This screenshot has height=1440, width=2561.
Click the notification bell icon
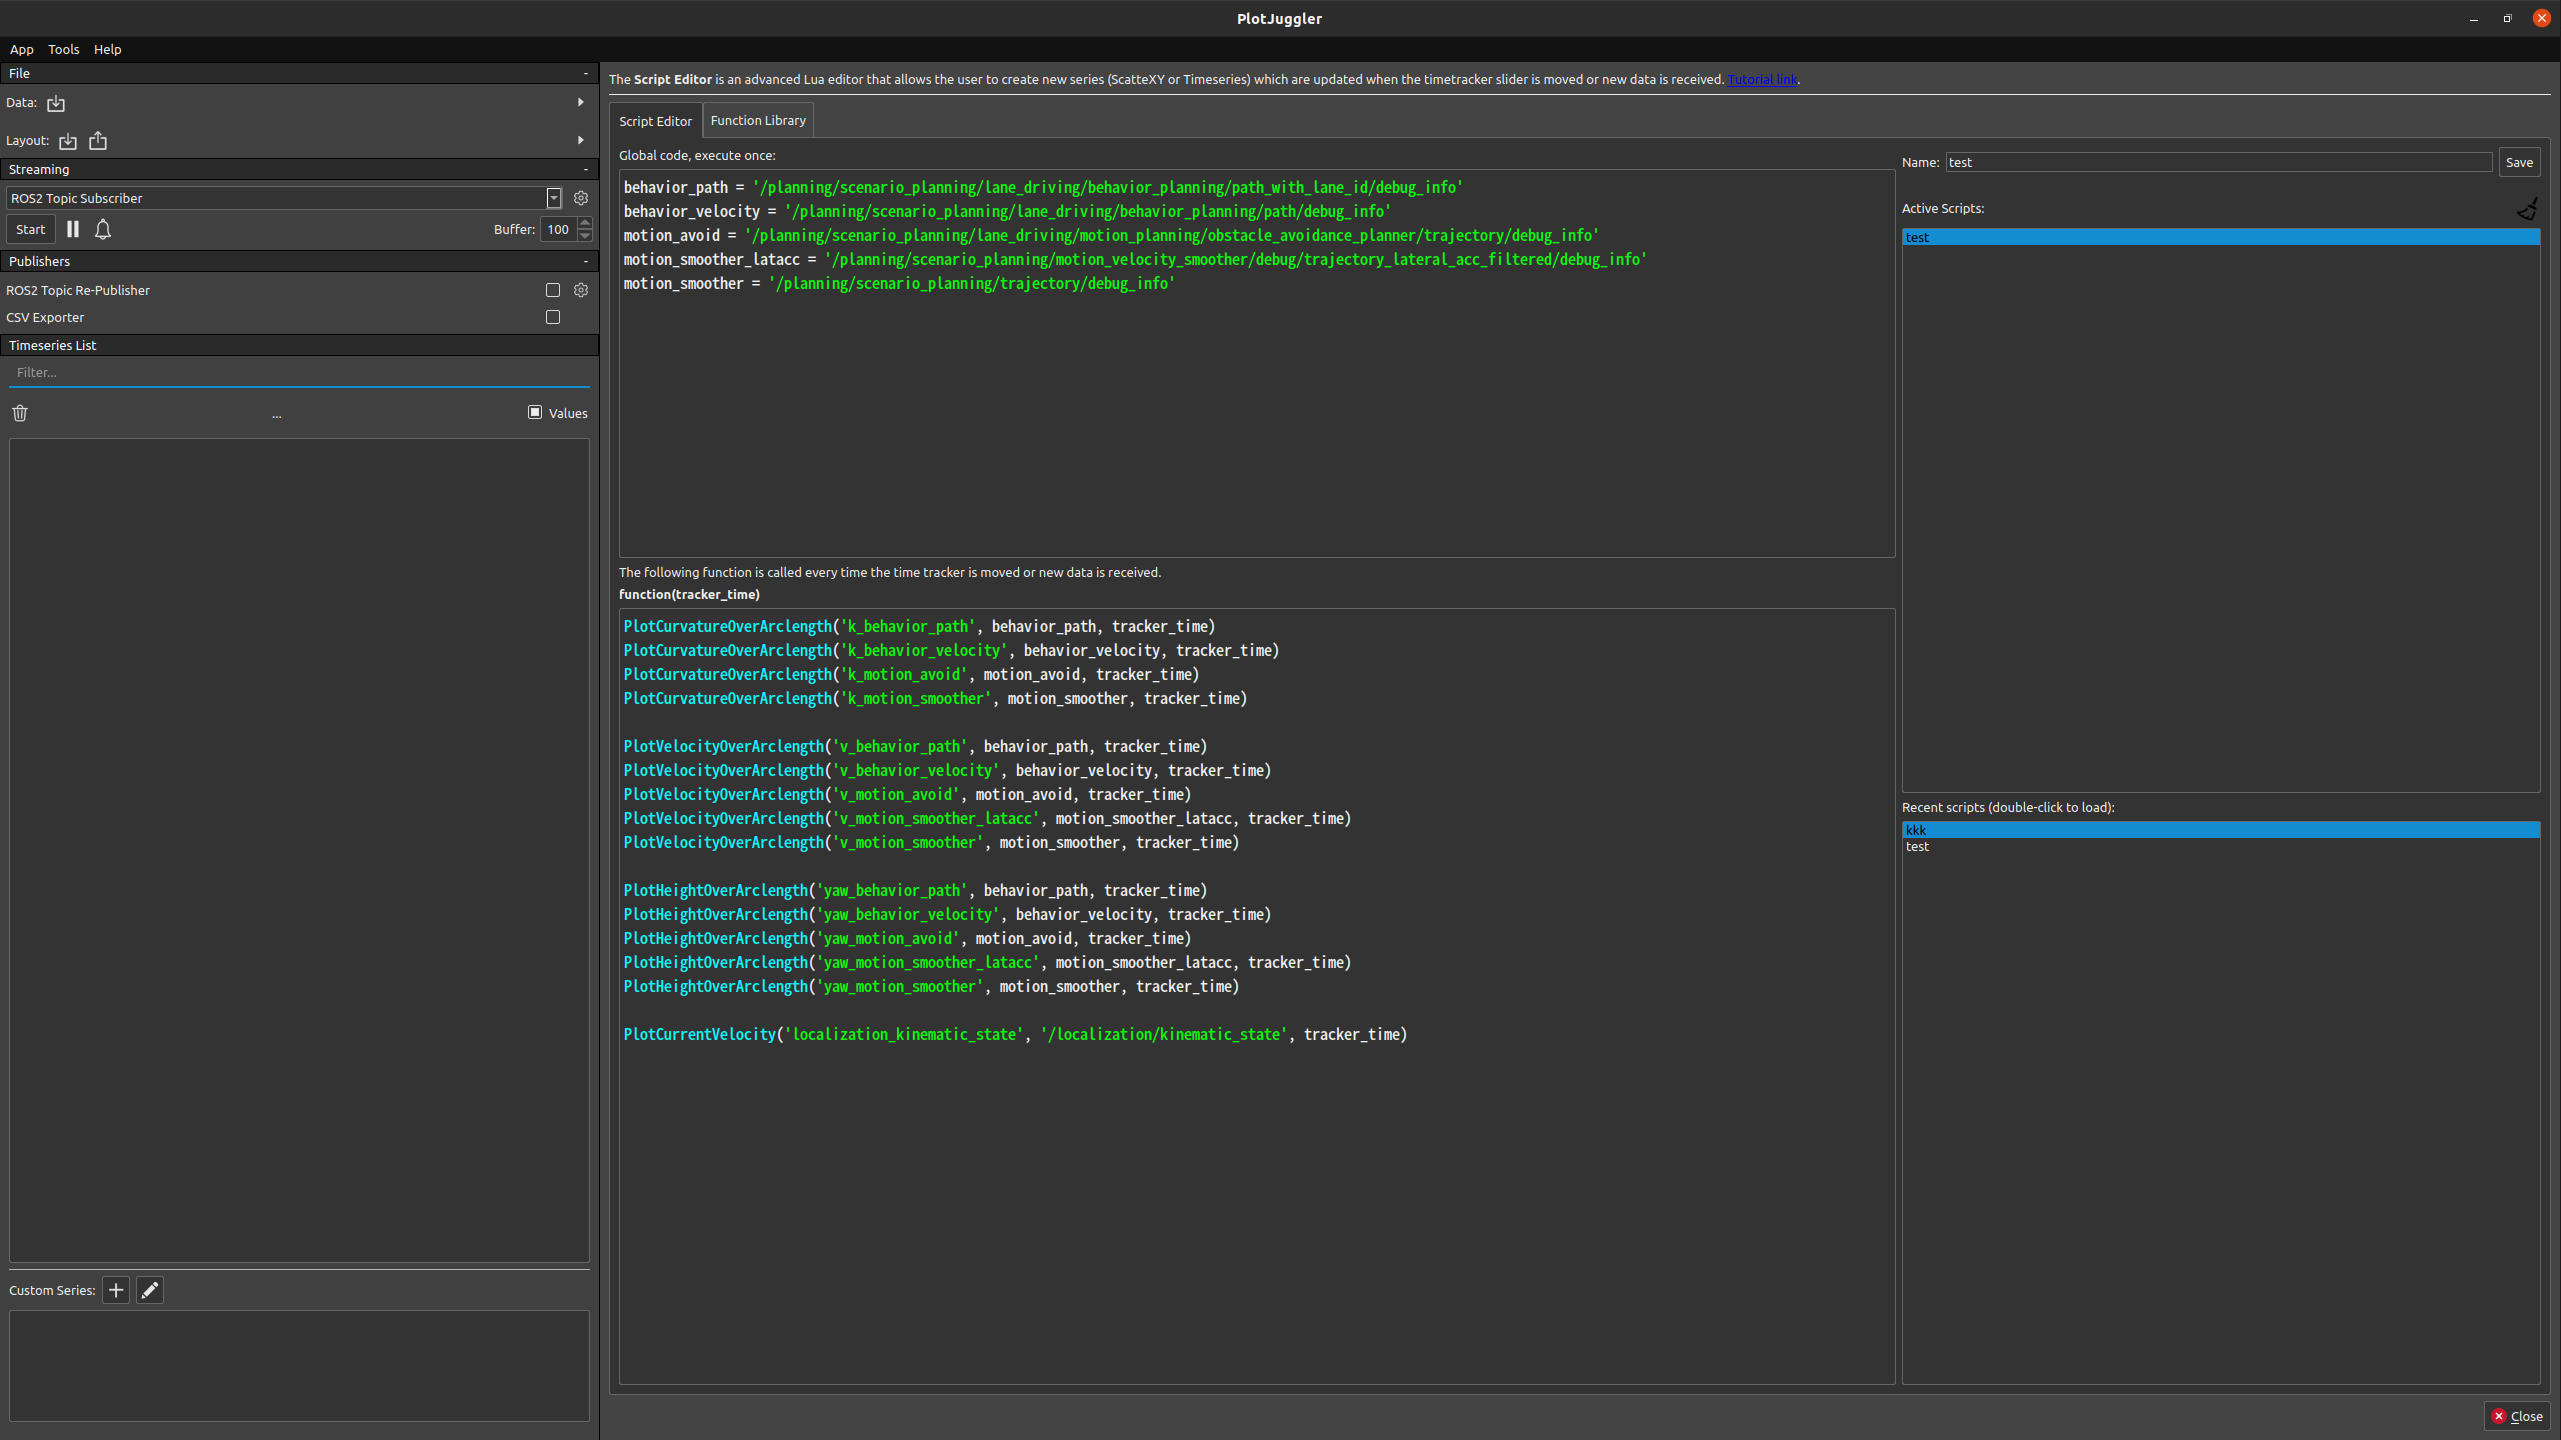click(103, 229)
